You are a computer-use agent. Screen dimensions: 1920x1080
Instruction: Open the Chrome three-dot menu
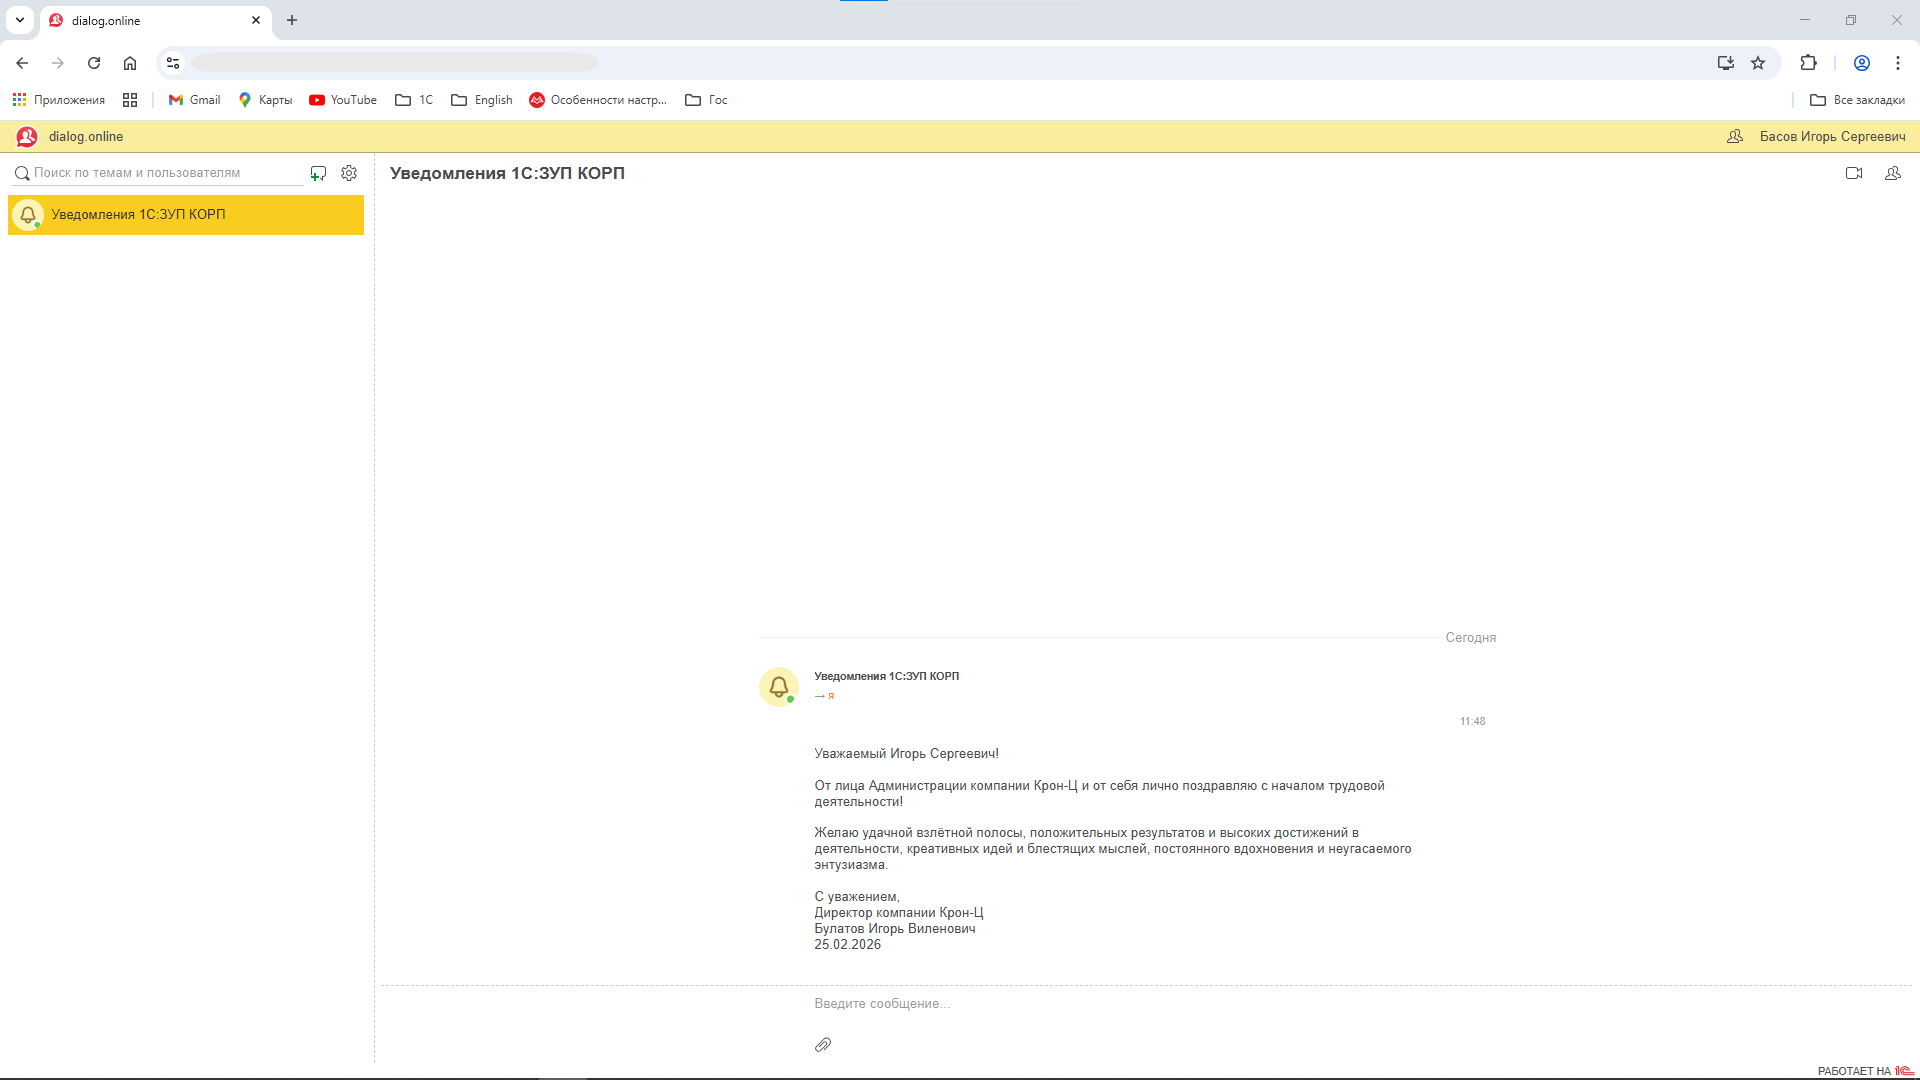tap(1897, 63)
